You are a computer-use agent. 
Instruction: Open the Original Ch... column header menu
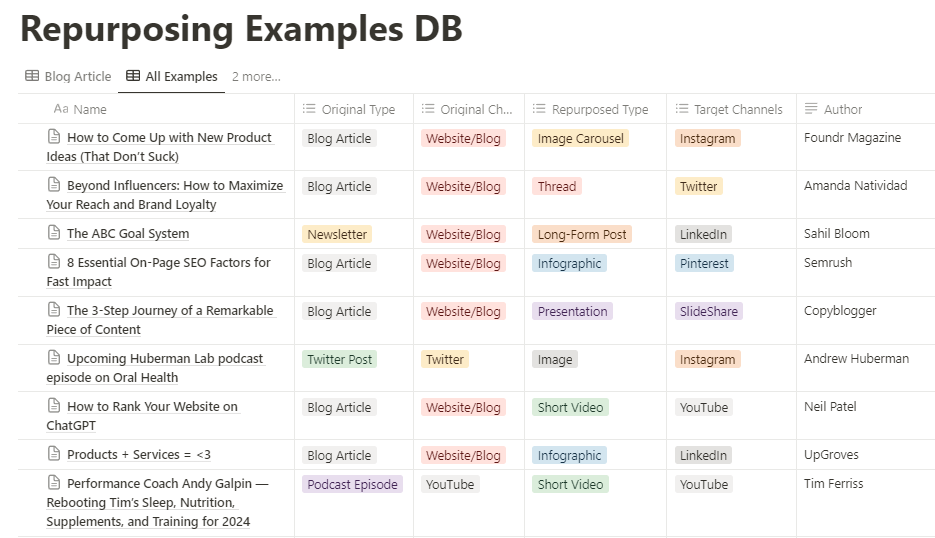(476, 109)
